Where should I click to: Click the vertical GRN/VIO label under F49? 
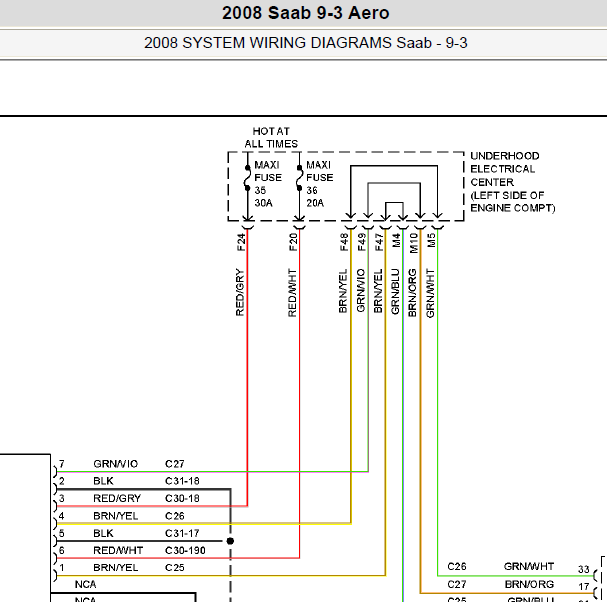(x=361, y=290)
